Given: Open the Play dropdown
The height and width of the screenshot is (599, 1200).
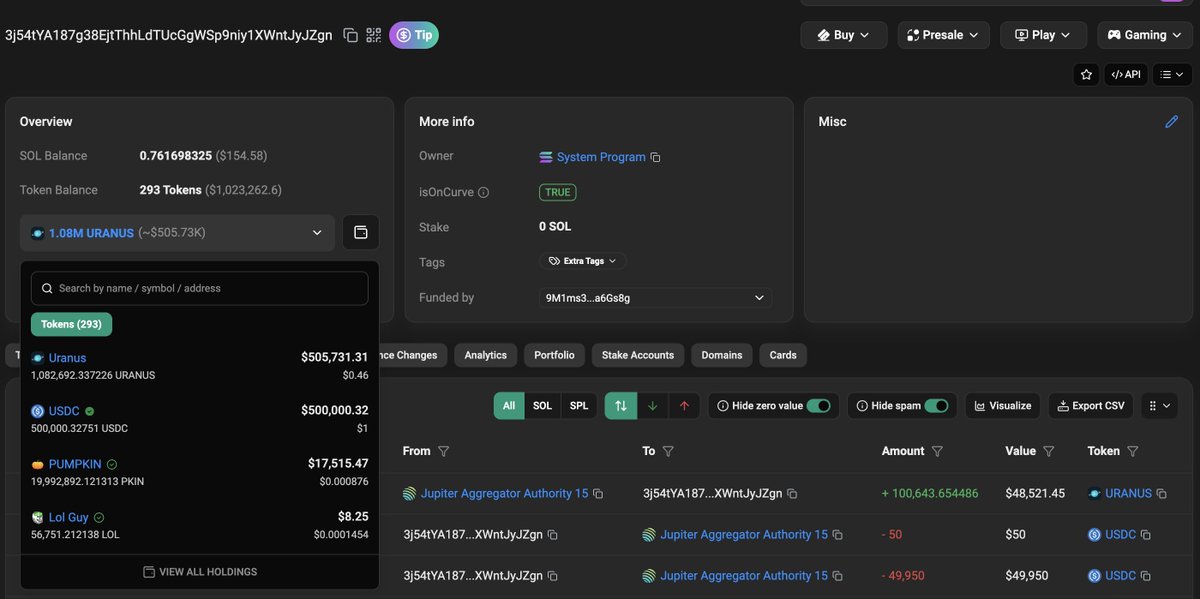Looking at the screenshot, I should pos(1043,35).
